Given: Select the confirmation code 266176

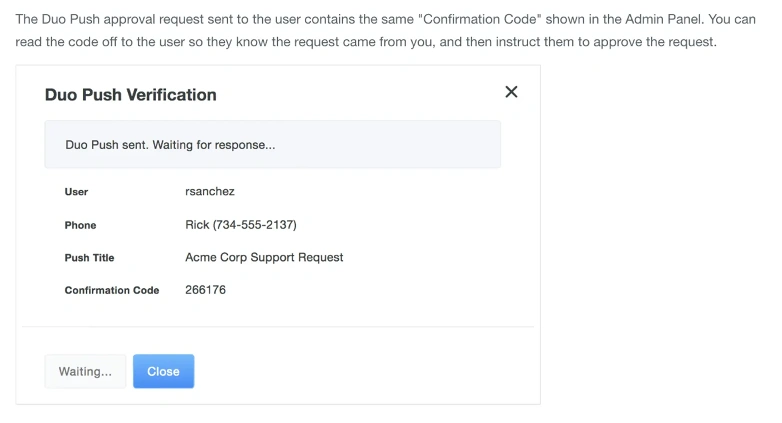Looking at the screenshot, I should tap(205, 290).
